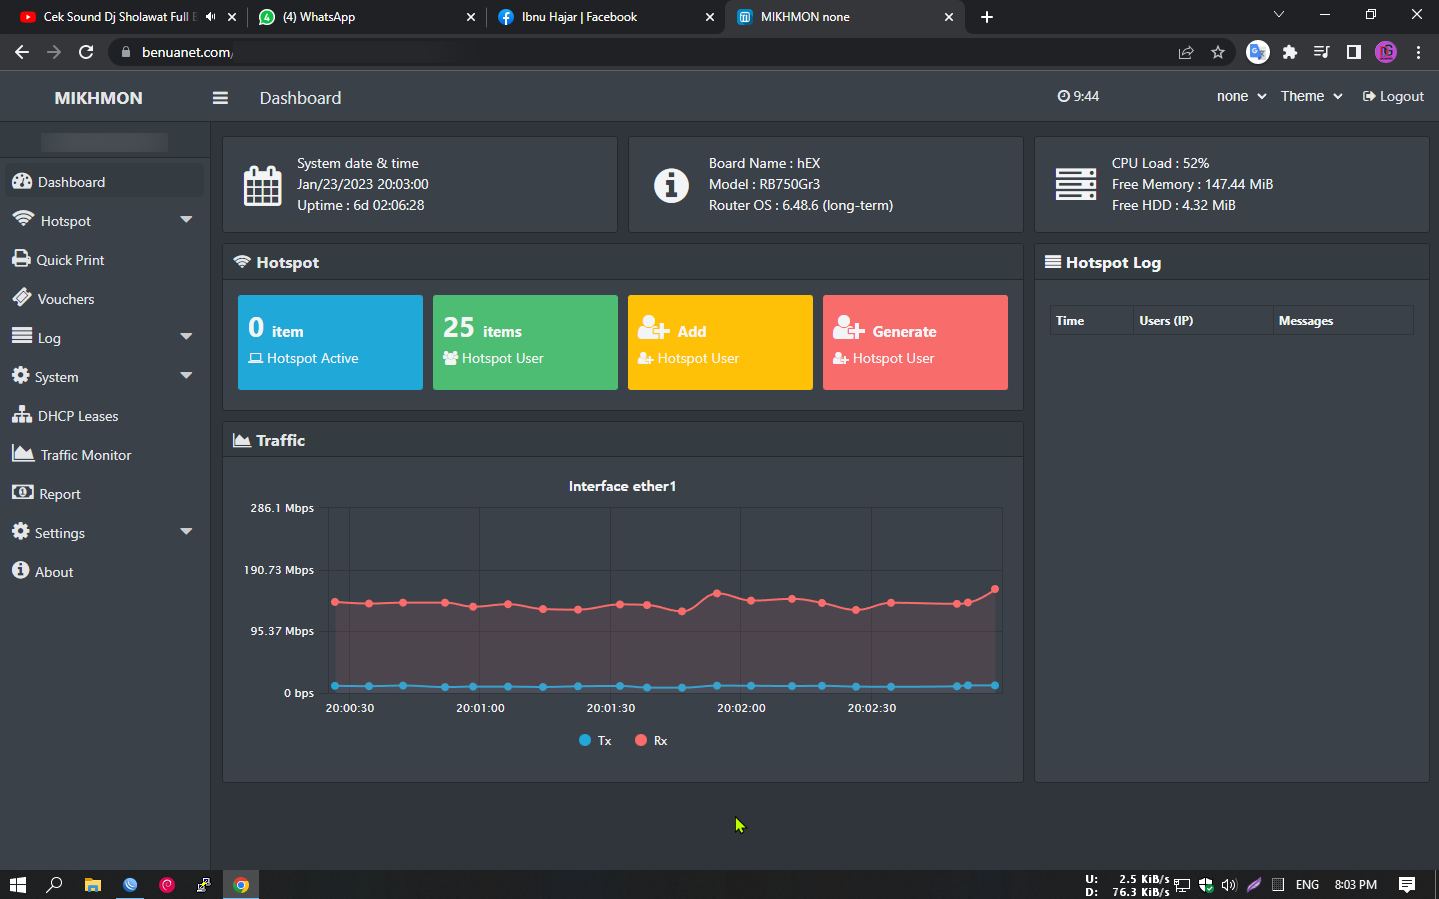The width and height of the screenshot is (1439, 899).
Task: Open Vouchers via the ticket icon
Action: [21, 298]
